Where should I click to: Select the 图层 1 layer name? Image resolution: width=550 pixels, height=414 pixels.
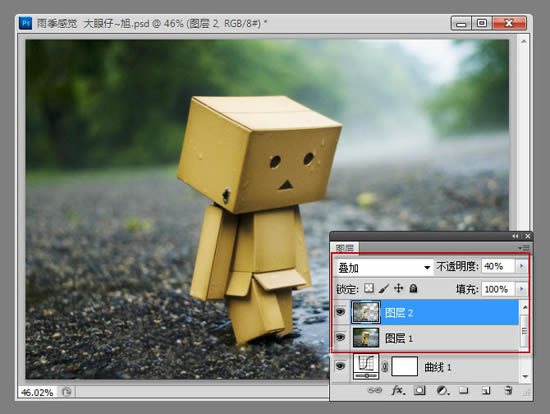point(399,338)
